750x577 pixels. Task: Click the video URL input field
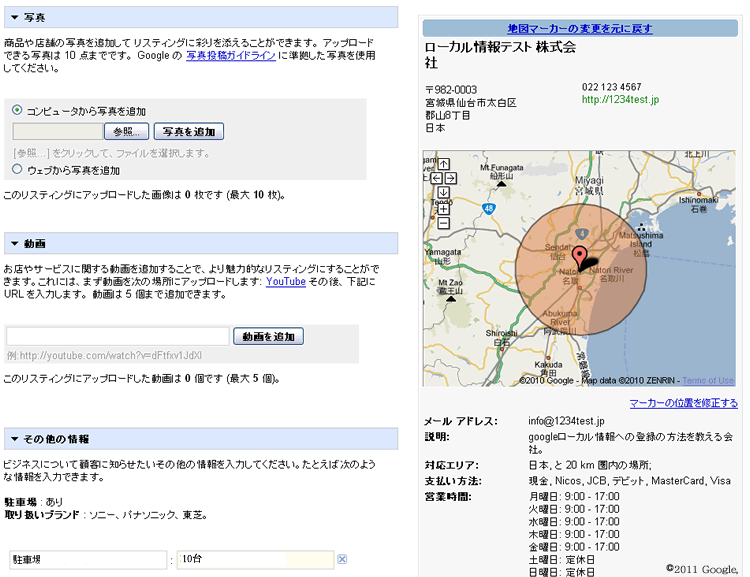[x=118, y=336]
